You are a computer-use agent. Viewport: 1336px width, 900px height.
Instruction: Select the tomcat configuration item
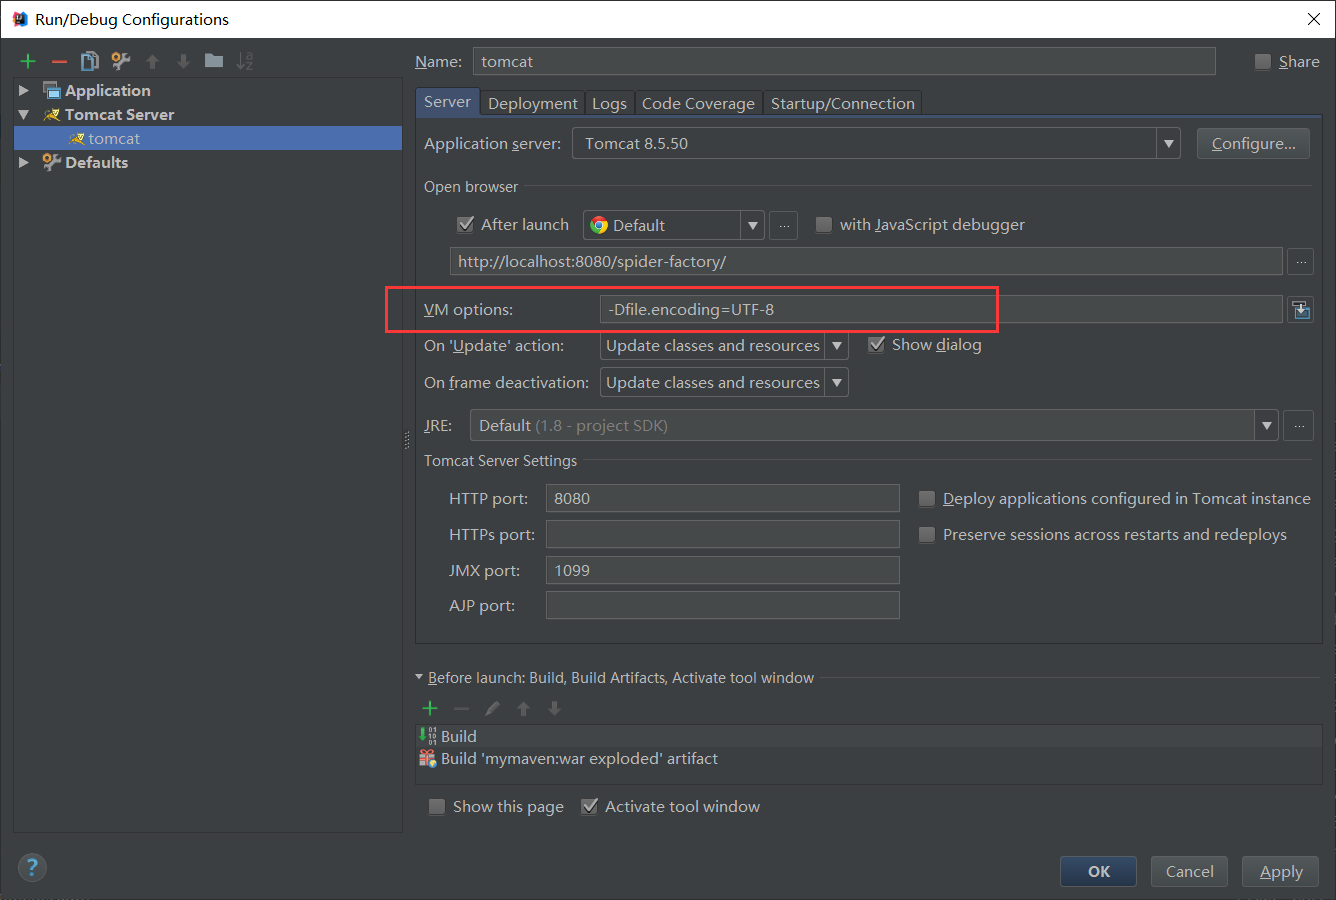[x=208, y=138]
